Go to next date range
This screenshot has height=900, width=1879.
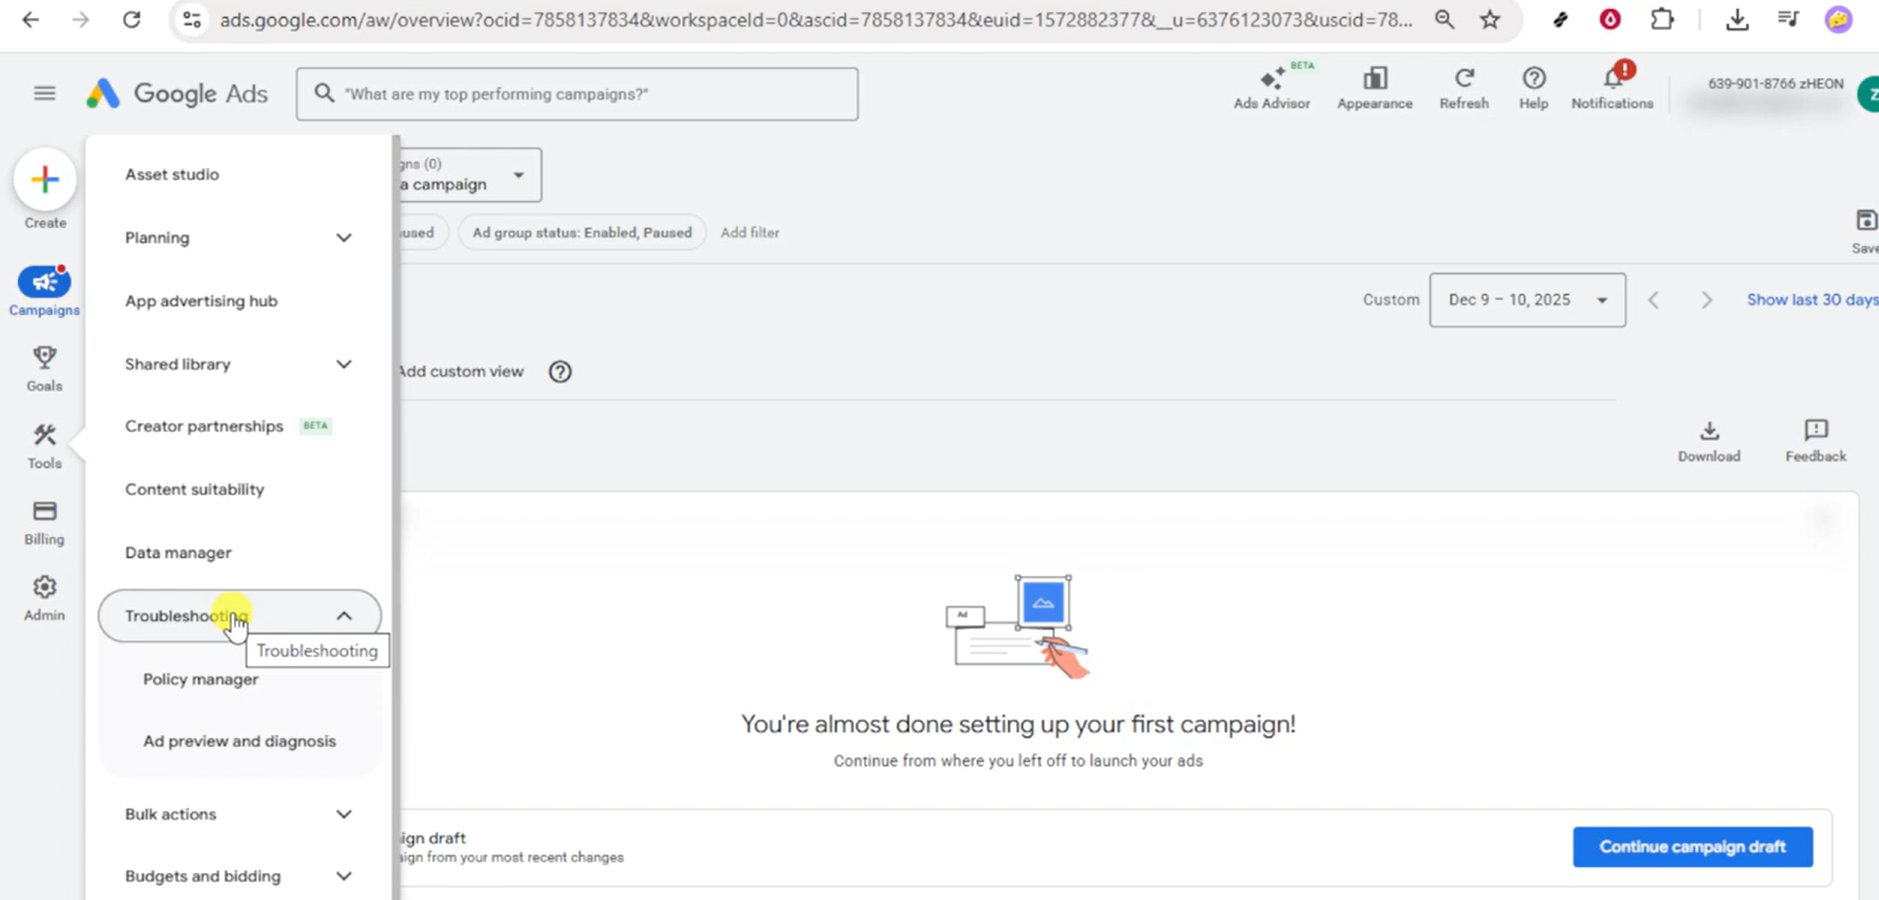1707,300
